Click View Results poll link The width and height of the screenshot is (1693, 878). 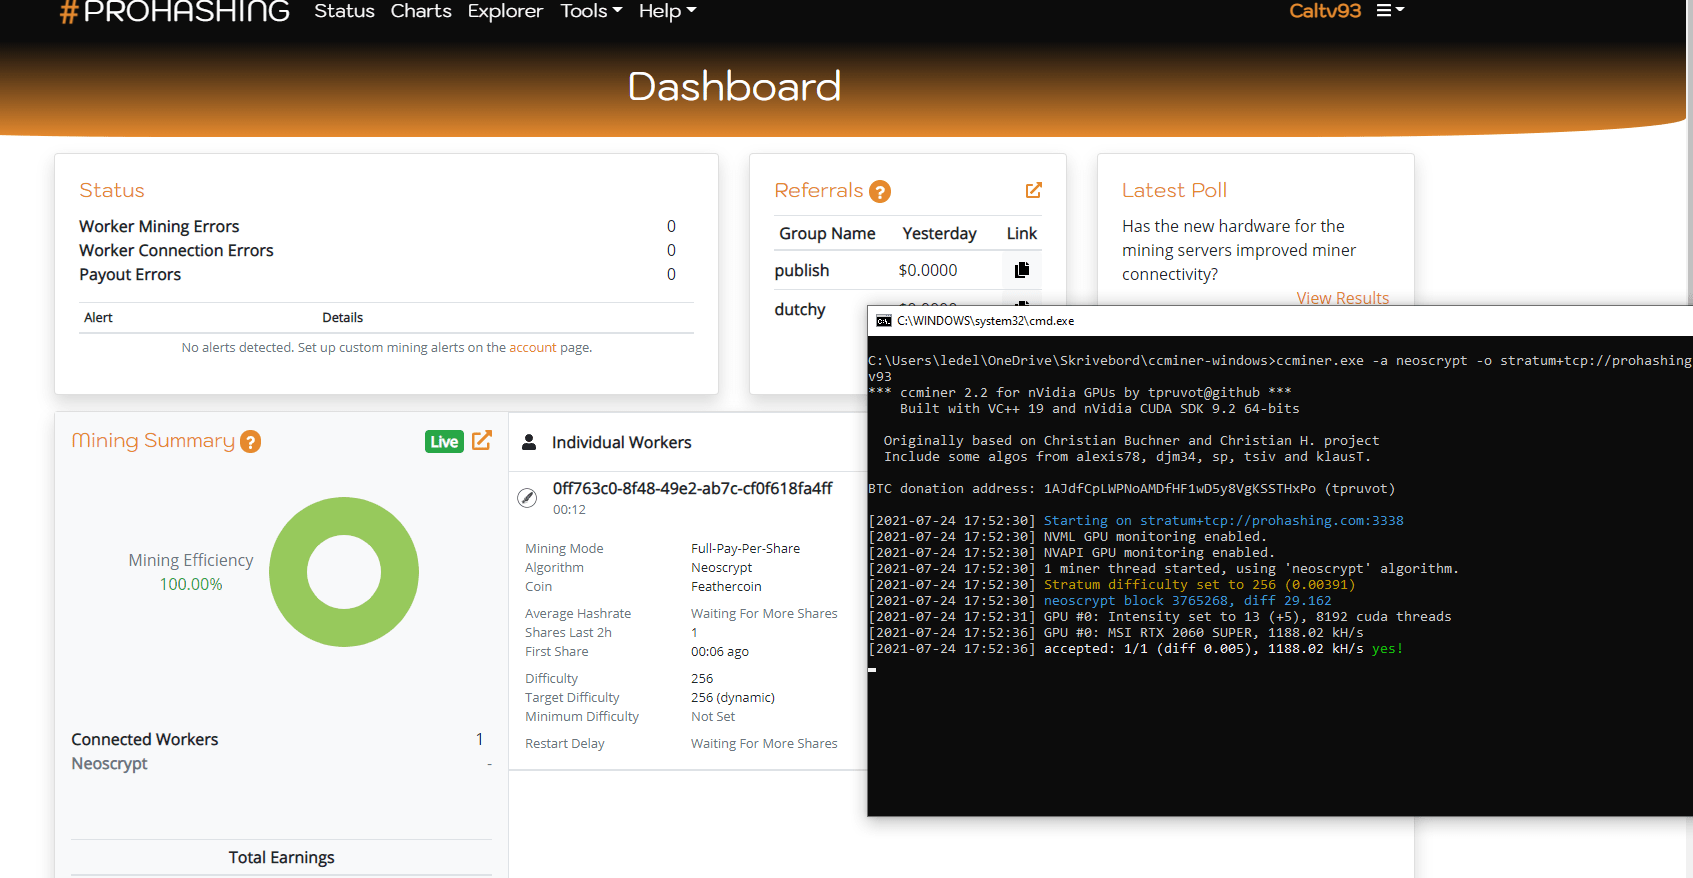pos(1343,297)
